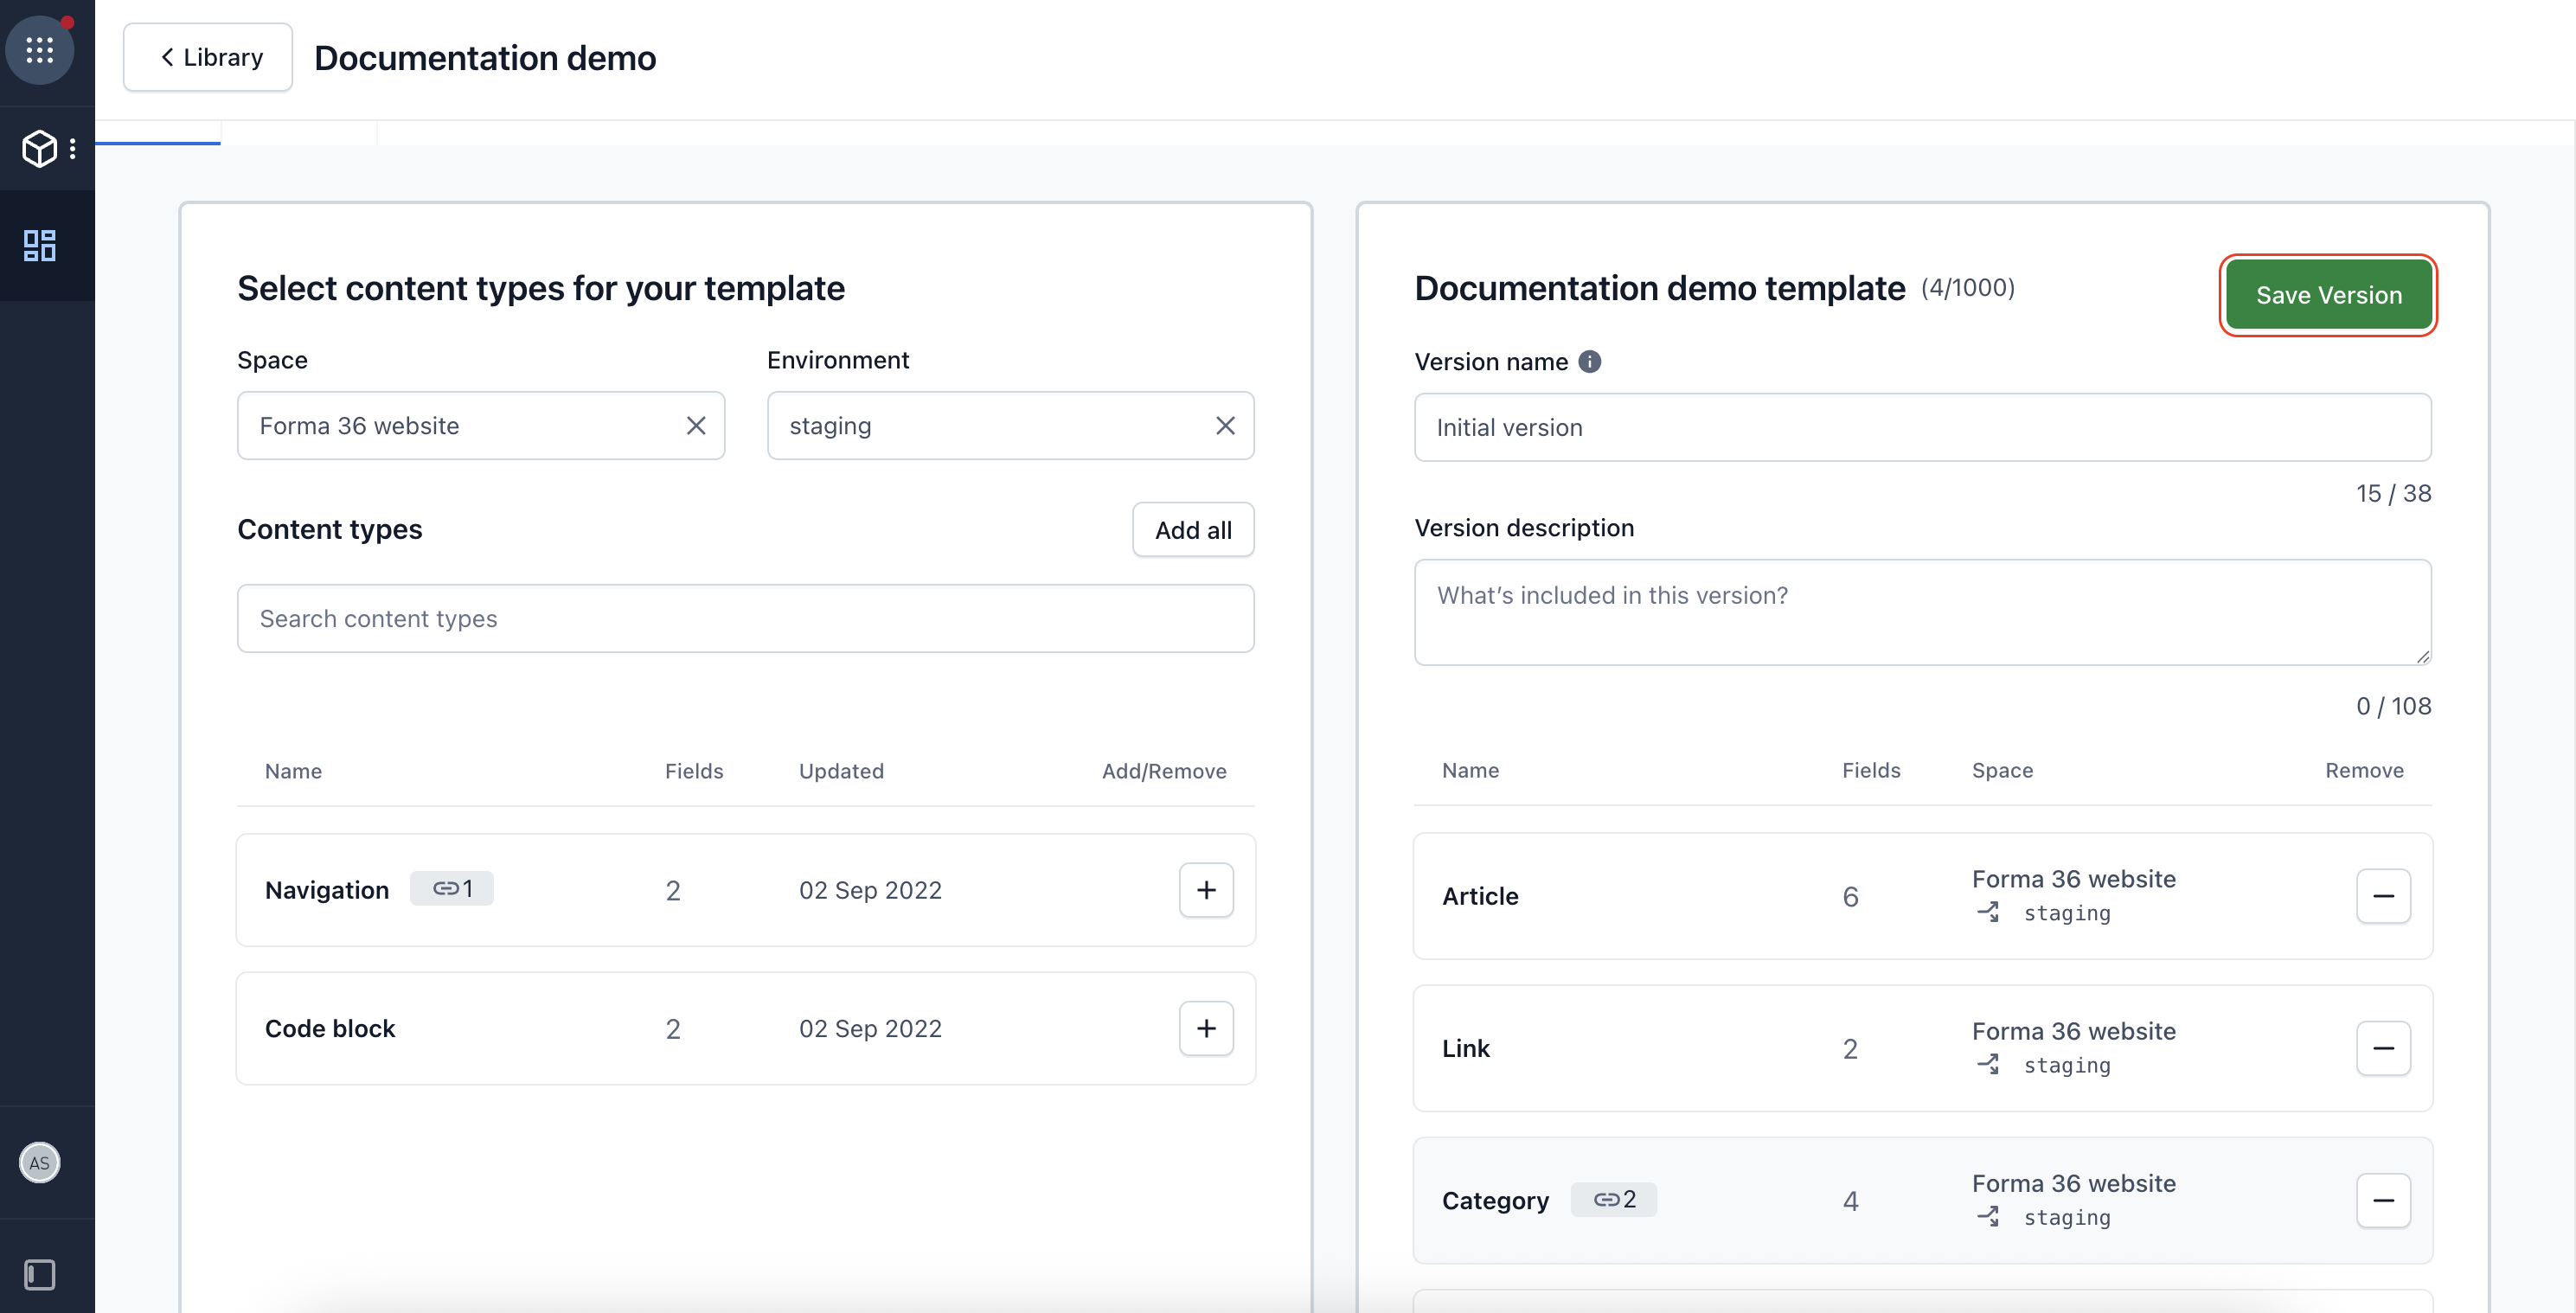Remove Link from the template
The image size is (2576, 1313).
(x=2383, y=1048)
